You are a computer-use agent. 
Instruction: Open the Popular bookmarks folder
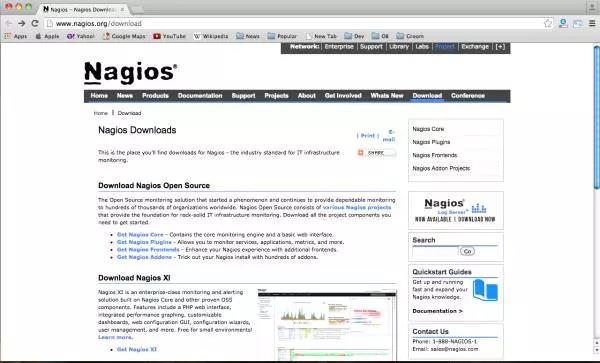pos(282,36)
